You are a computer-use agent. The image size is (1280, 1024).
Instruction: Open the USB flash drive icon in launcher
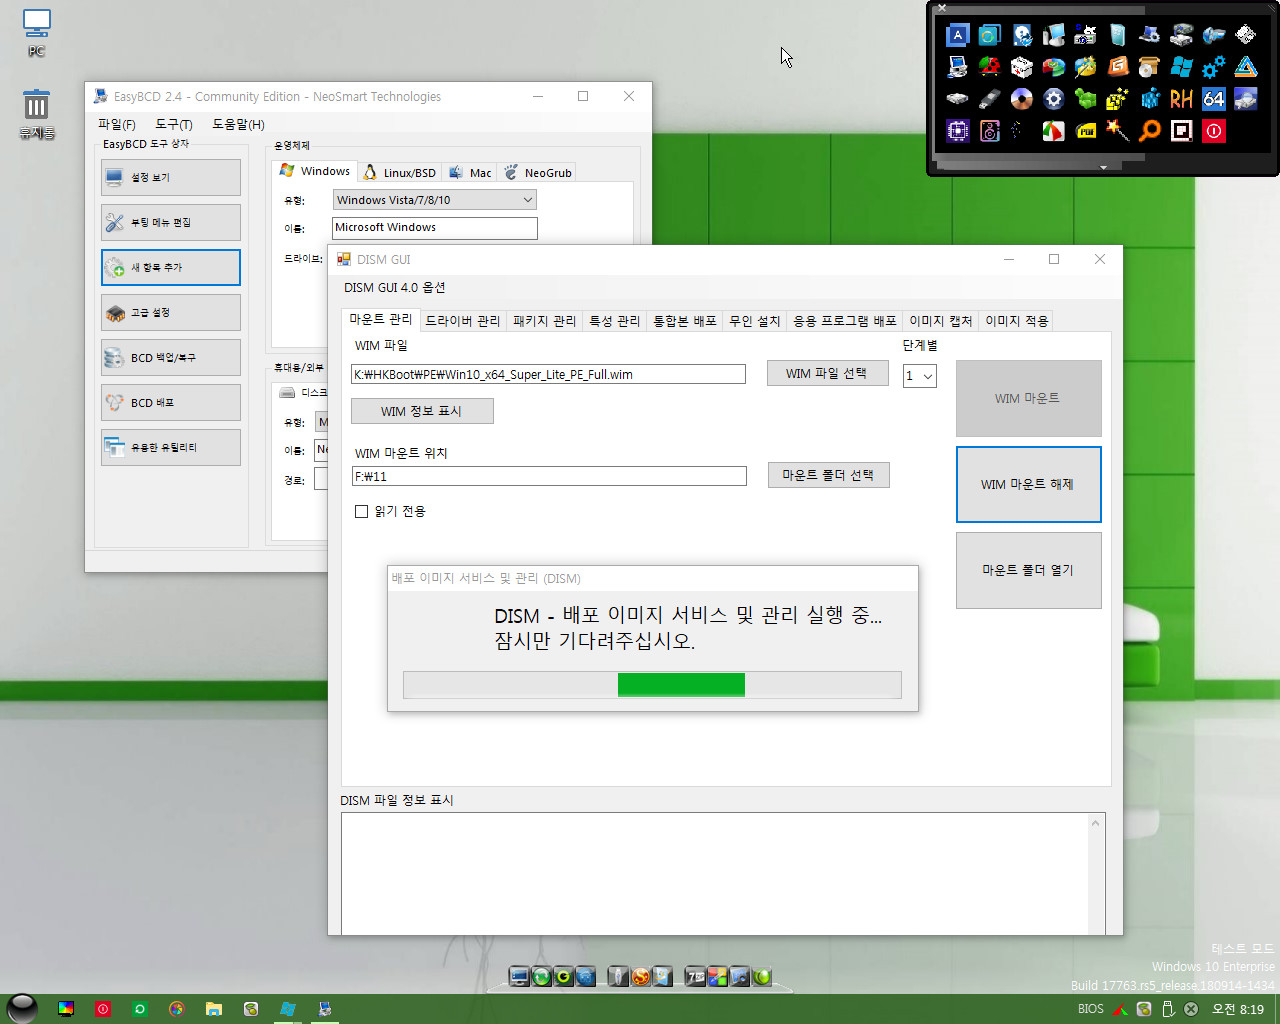click(x=990, y=98)
